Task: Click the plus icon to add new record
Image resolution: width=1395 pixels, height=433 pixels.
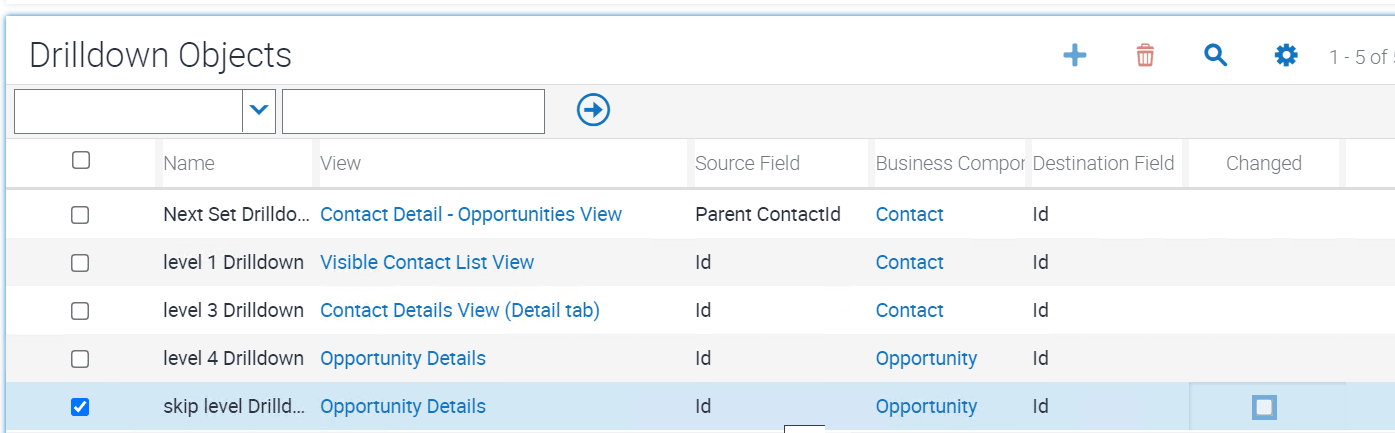Action: pyautogui.click(x=1074, y=56)
